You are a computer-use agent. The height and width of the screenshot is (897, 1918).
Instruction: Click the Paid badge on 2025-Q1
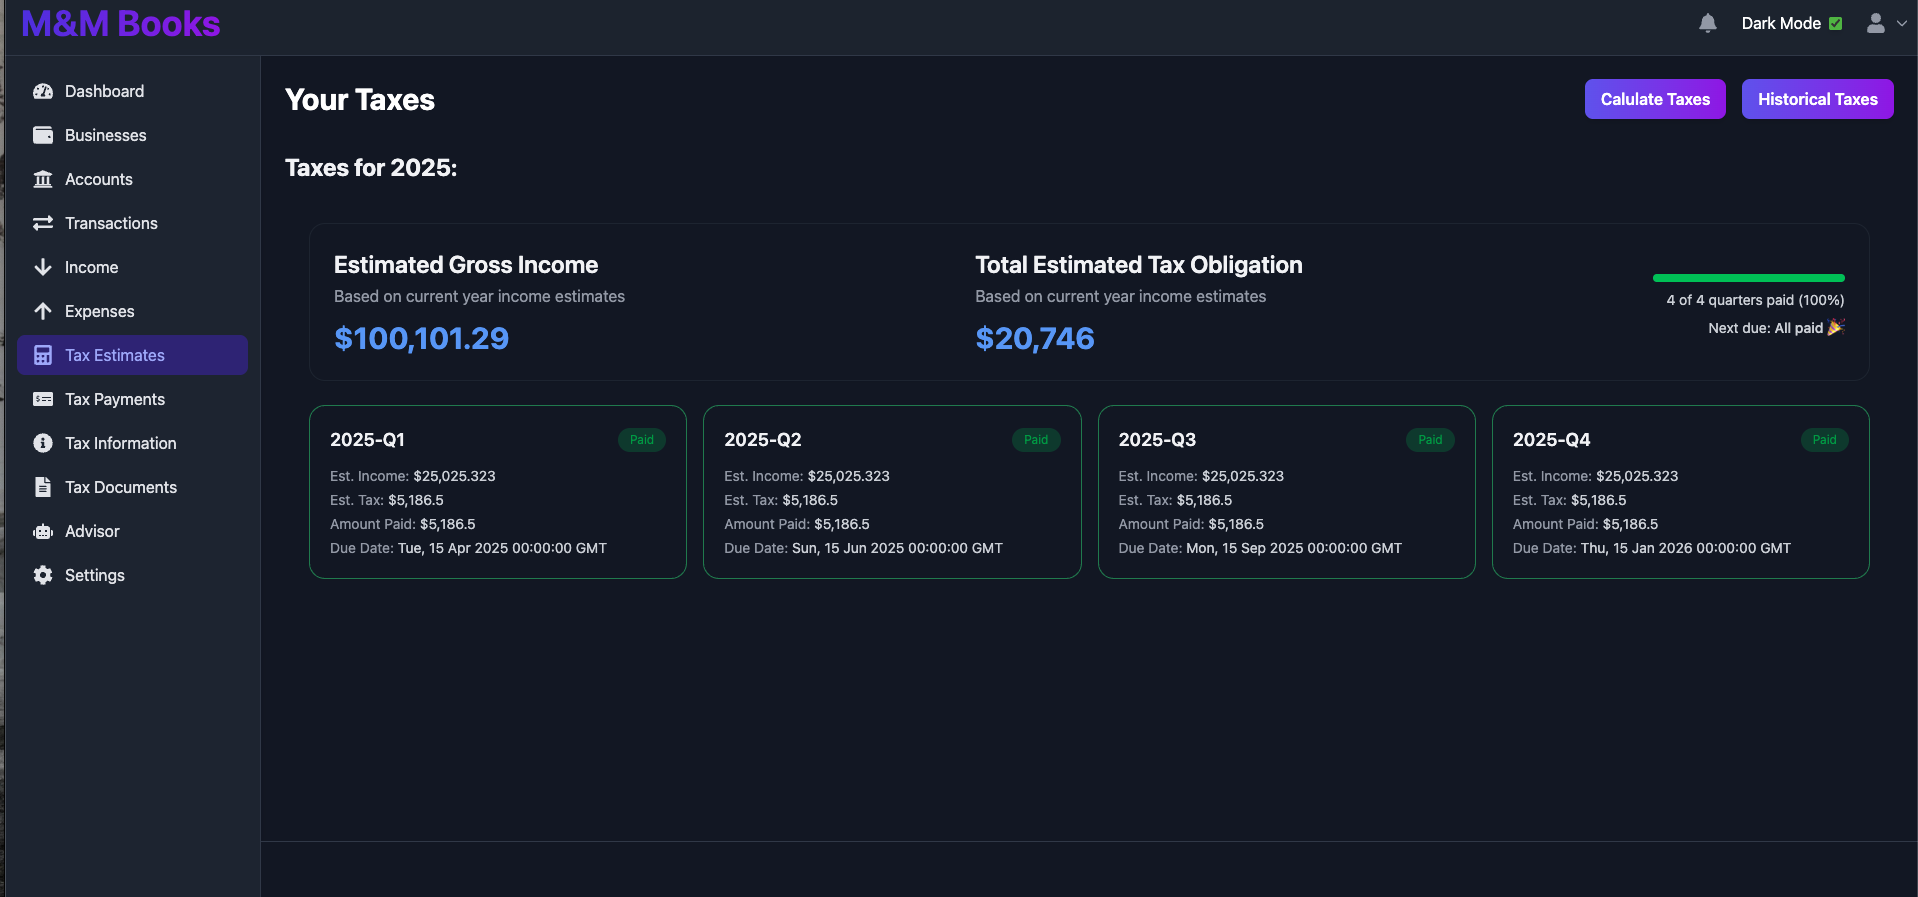click(642, 440)
